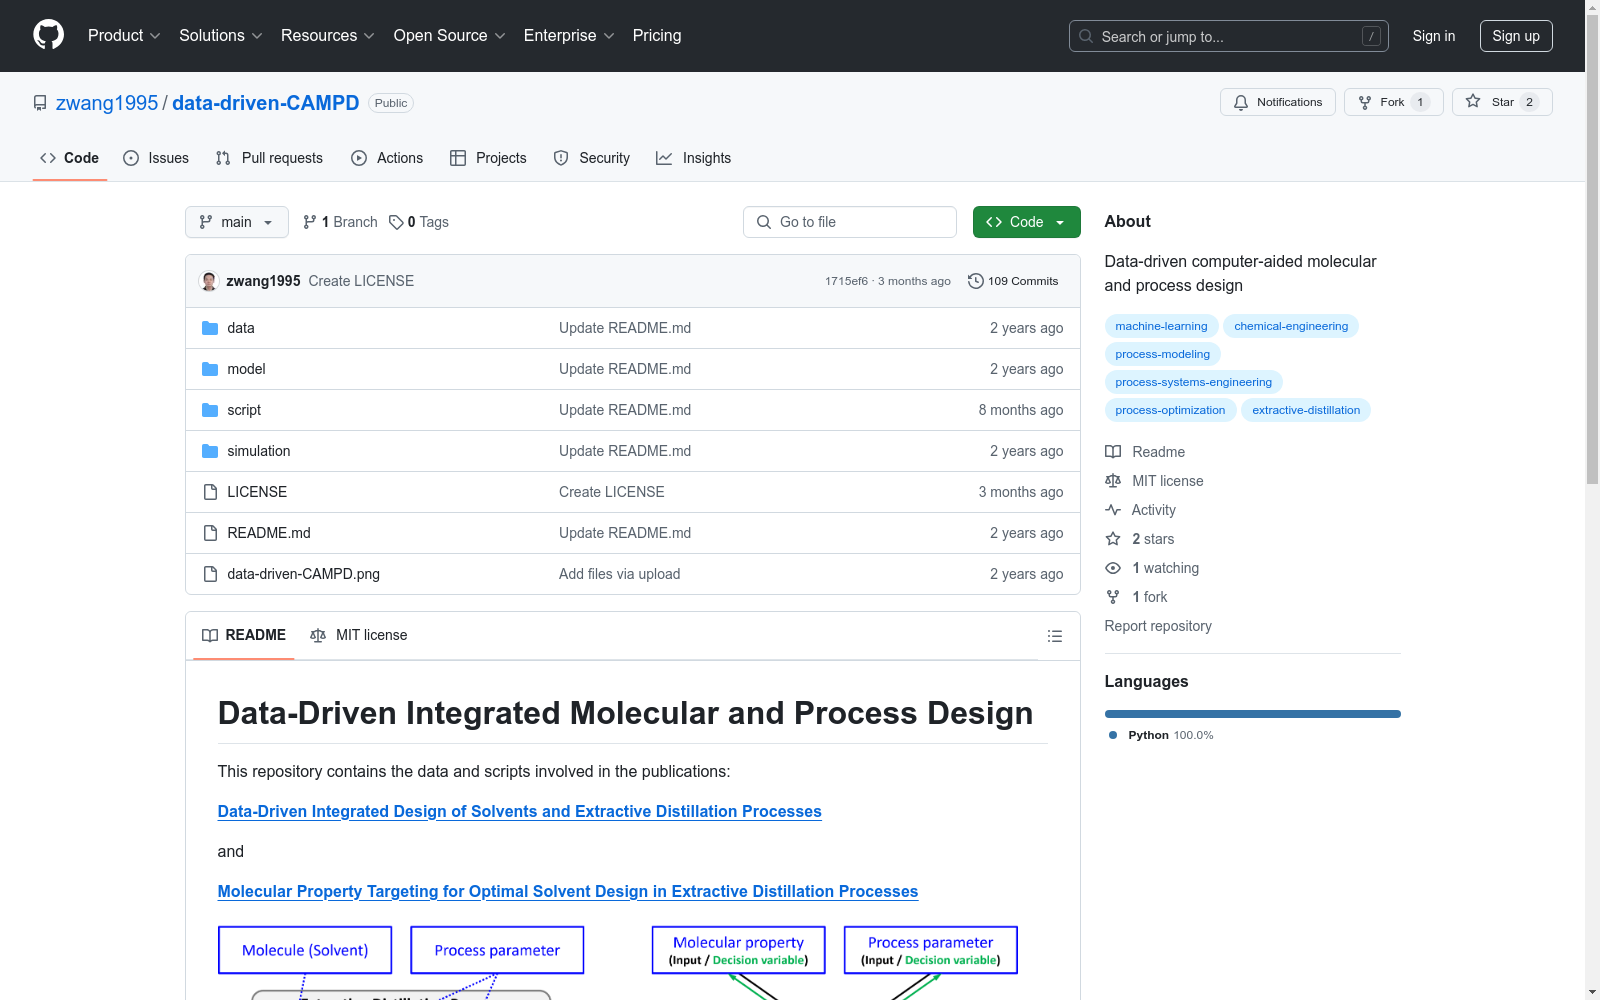Fork this repository
The height and width of the screenshot is (1000, 1600).
[x=1394, y=102]
